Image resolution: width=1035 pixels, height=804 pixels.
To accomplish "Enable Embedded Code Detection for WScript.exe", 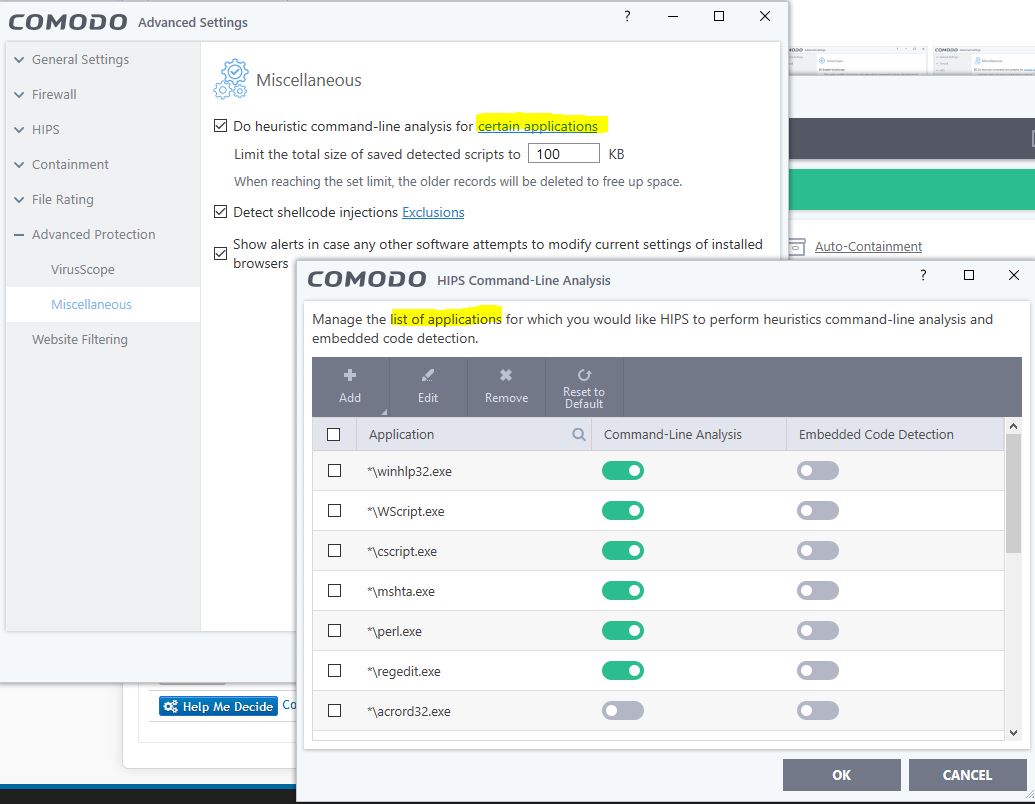I will point(818,511).
